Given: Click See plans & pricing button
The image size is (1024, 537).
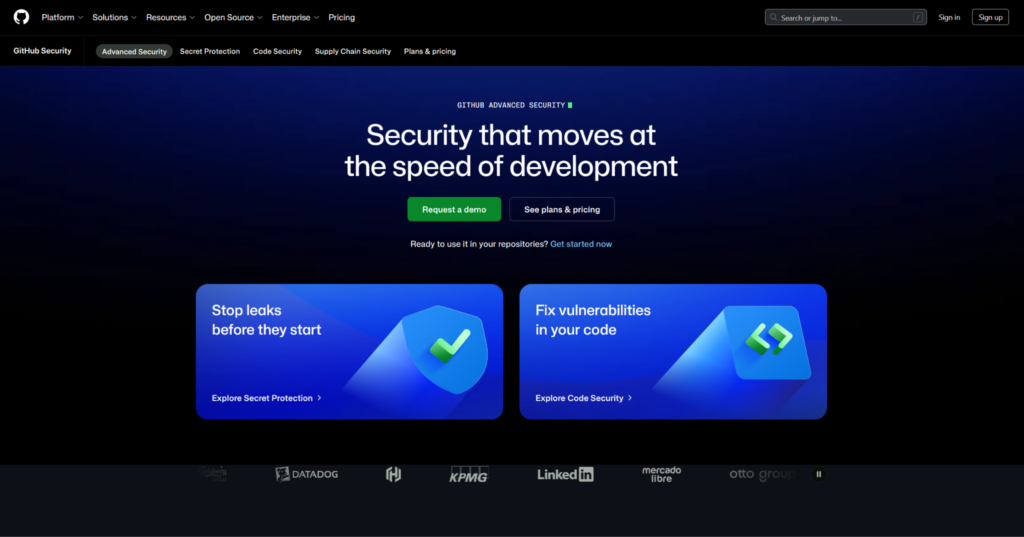Looking at the screenshot, I should point(562,210).
